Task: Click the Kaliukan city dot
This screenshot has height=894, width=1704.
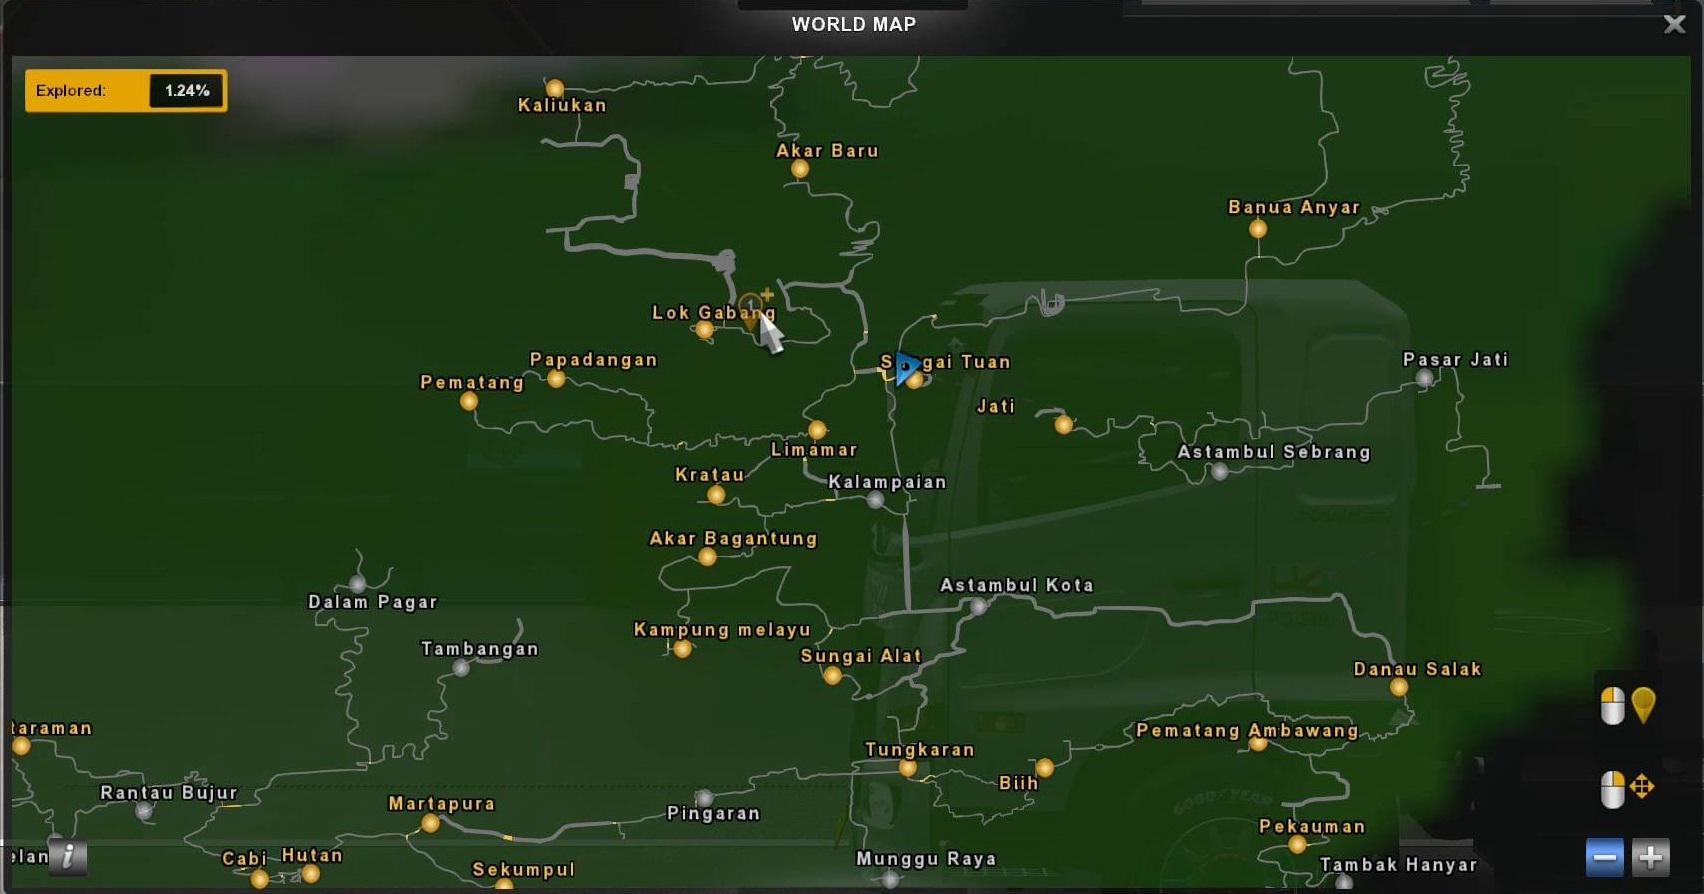Action: 555,88
